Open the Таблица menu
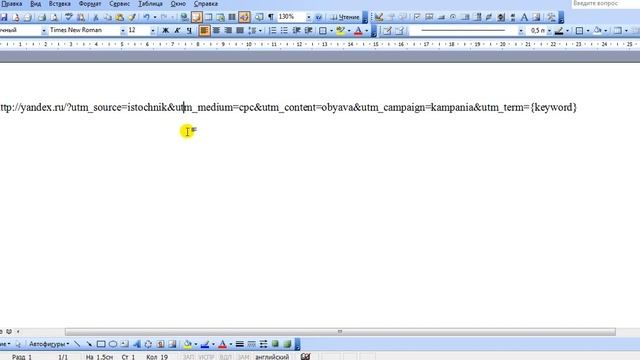The image size is (640, 360). (x=150, y=4)
